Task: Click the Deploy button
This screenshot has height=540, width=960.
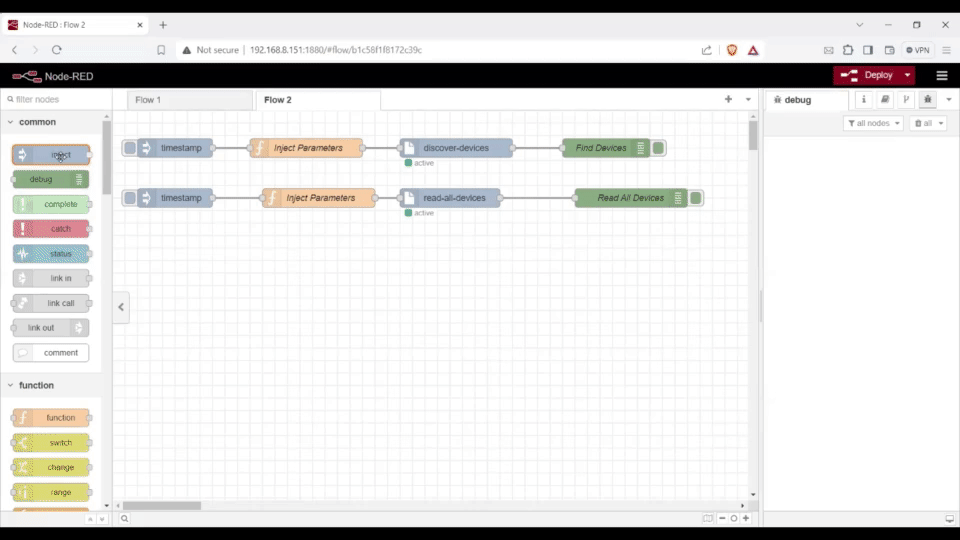Action: click(867, 75)
